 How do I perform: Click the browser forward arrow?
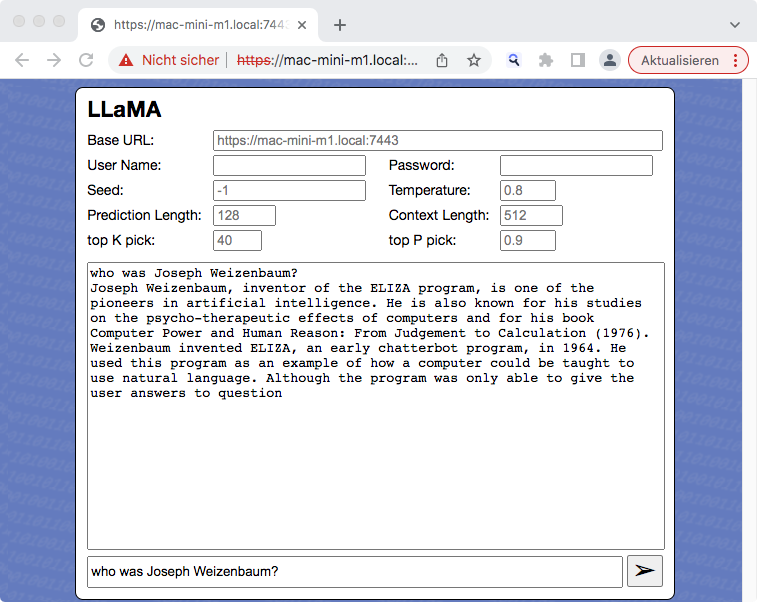point(54,60)
